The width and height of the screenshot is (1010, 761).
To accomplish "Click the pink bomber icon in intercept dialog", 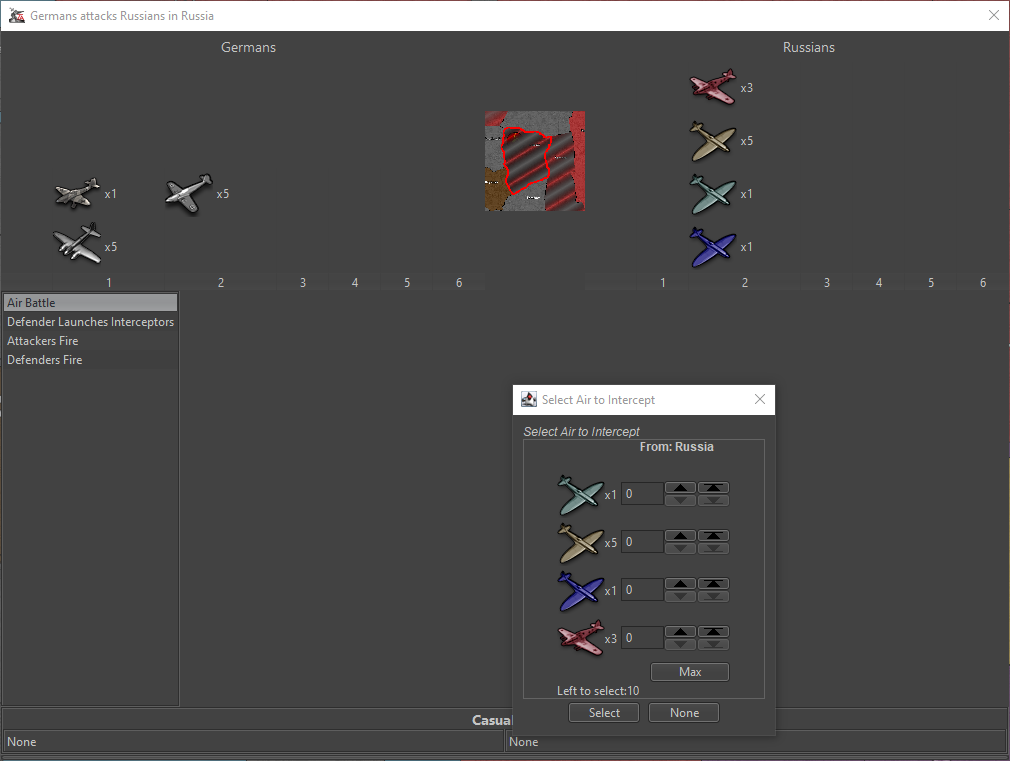I will click(581, 639).
